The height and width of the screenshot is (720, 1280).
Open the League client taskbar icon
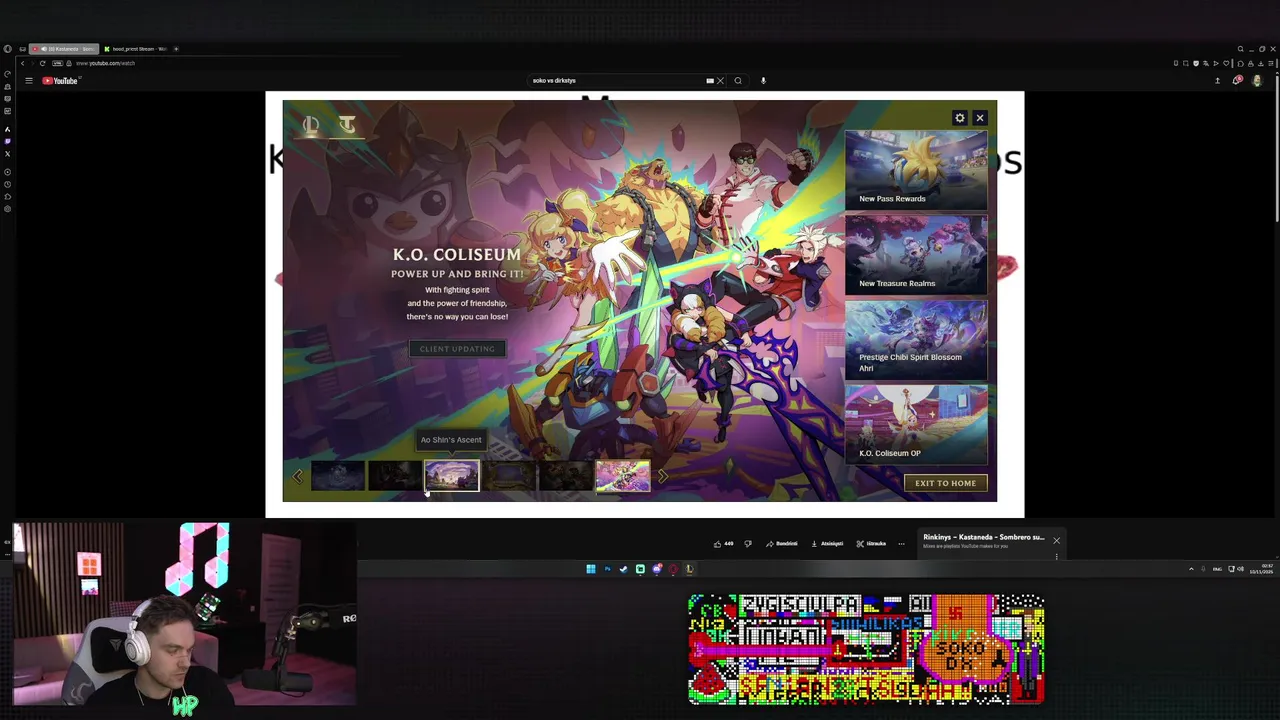689,569
